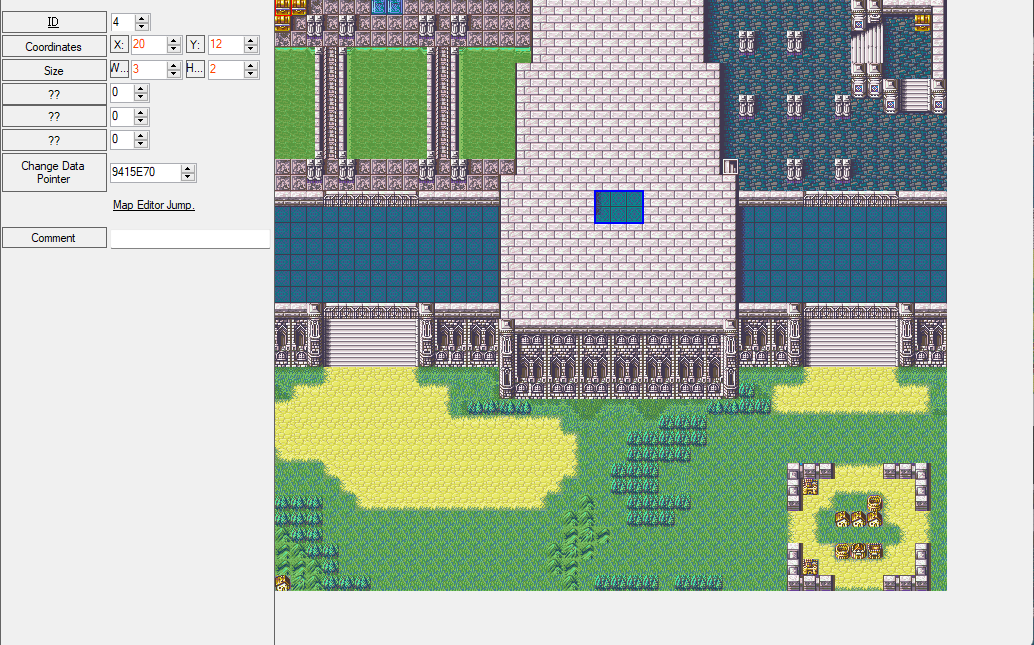This screenshot has width=1034, height=645.
Task: Decrease the height value with down arrow
Action: [x=251, y=74]
